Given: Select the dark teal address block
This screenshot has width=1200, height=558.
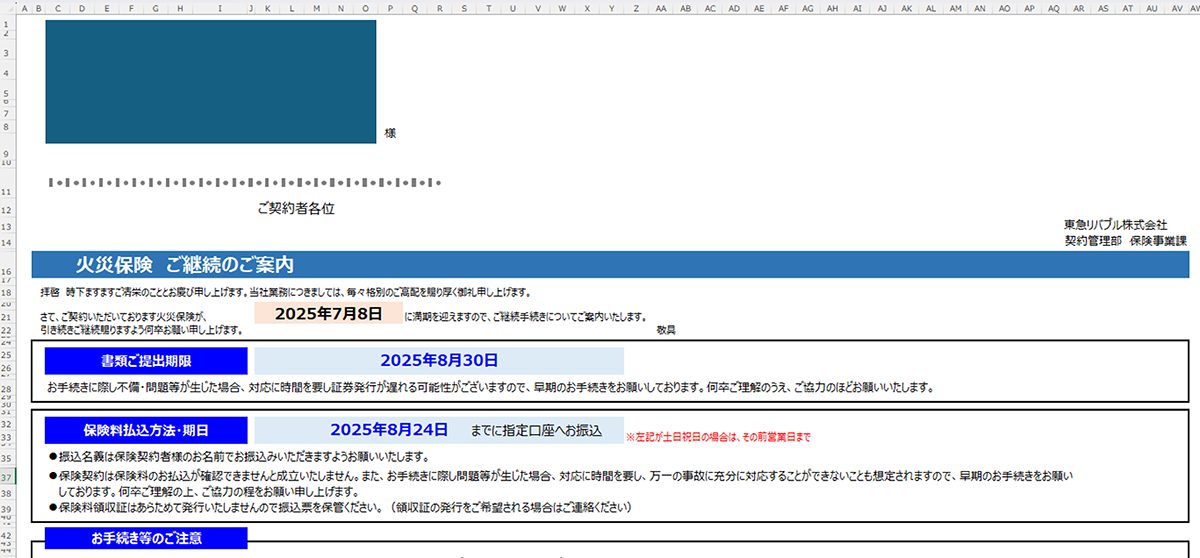Looking at the screenshot, I should click(210, 81).
